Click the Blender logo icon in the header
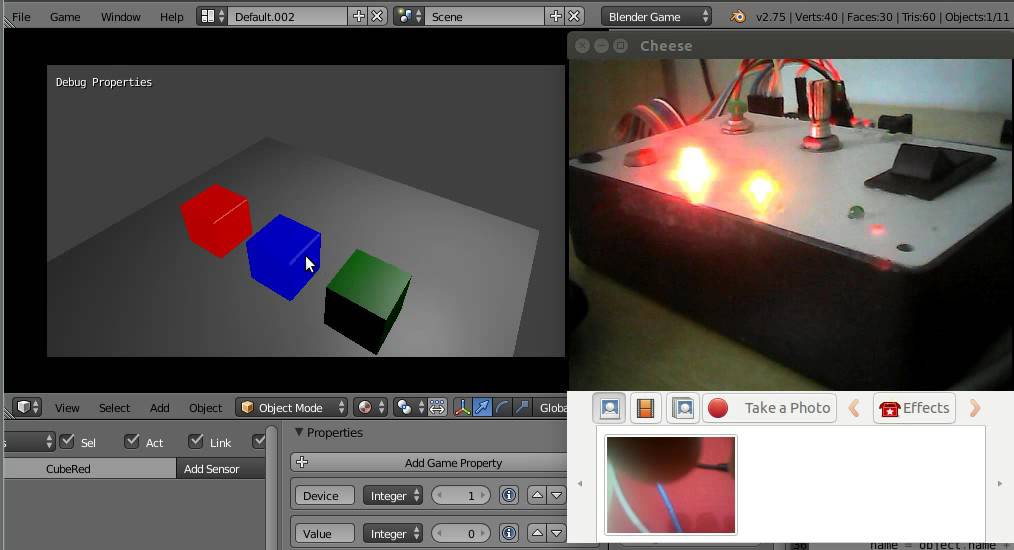Image resolution: width=1014 pixels, height=550 pixels. 737,16
